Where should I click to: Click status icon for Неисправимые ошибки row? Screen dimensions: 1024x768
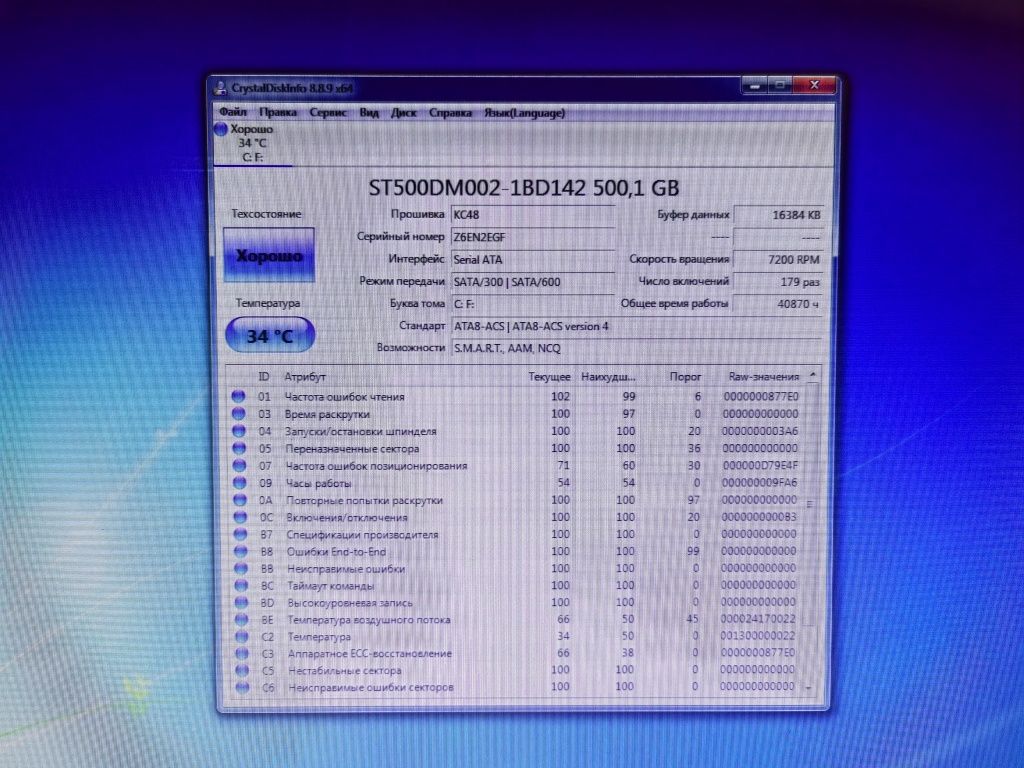[241, 568]
